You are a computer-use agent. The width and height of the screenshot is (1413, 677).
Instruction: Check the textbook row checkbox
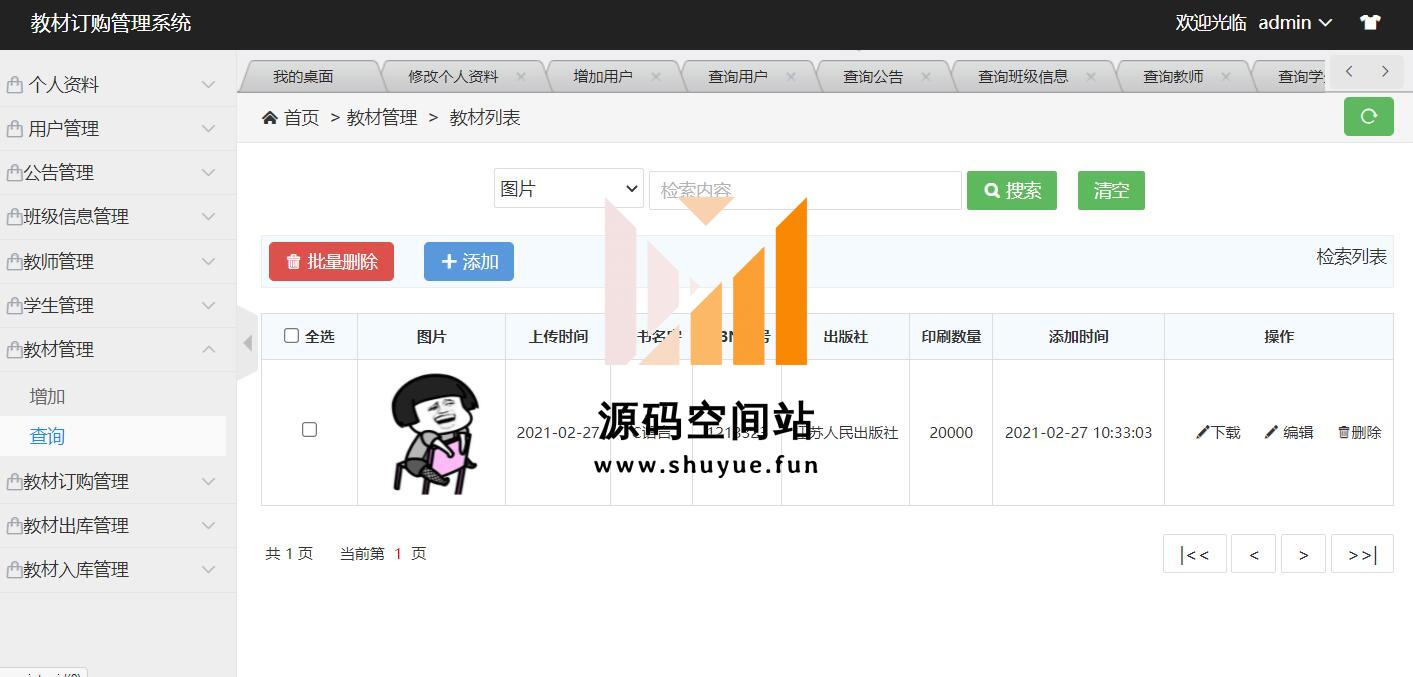309,430
